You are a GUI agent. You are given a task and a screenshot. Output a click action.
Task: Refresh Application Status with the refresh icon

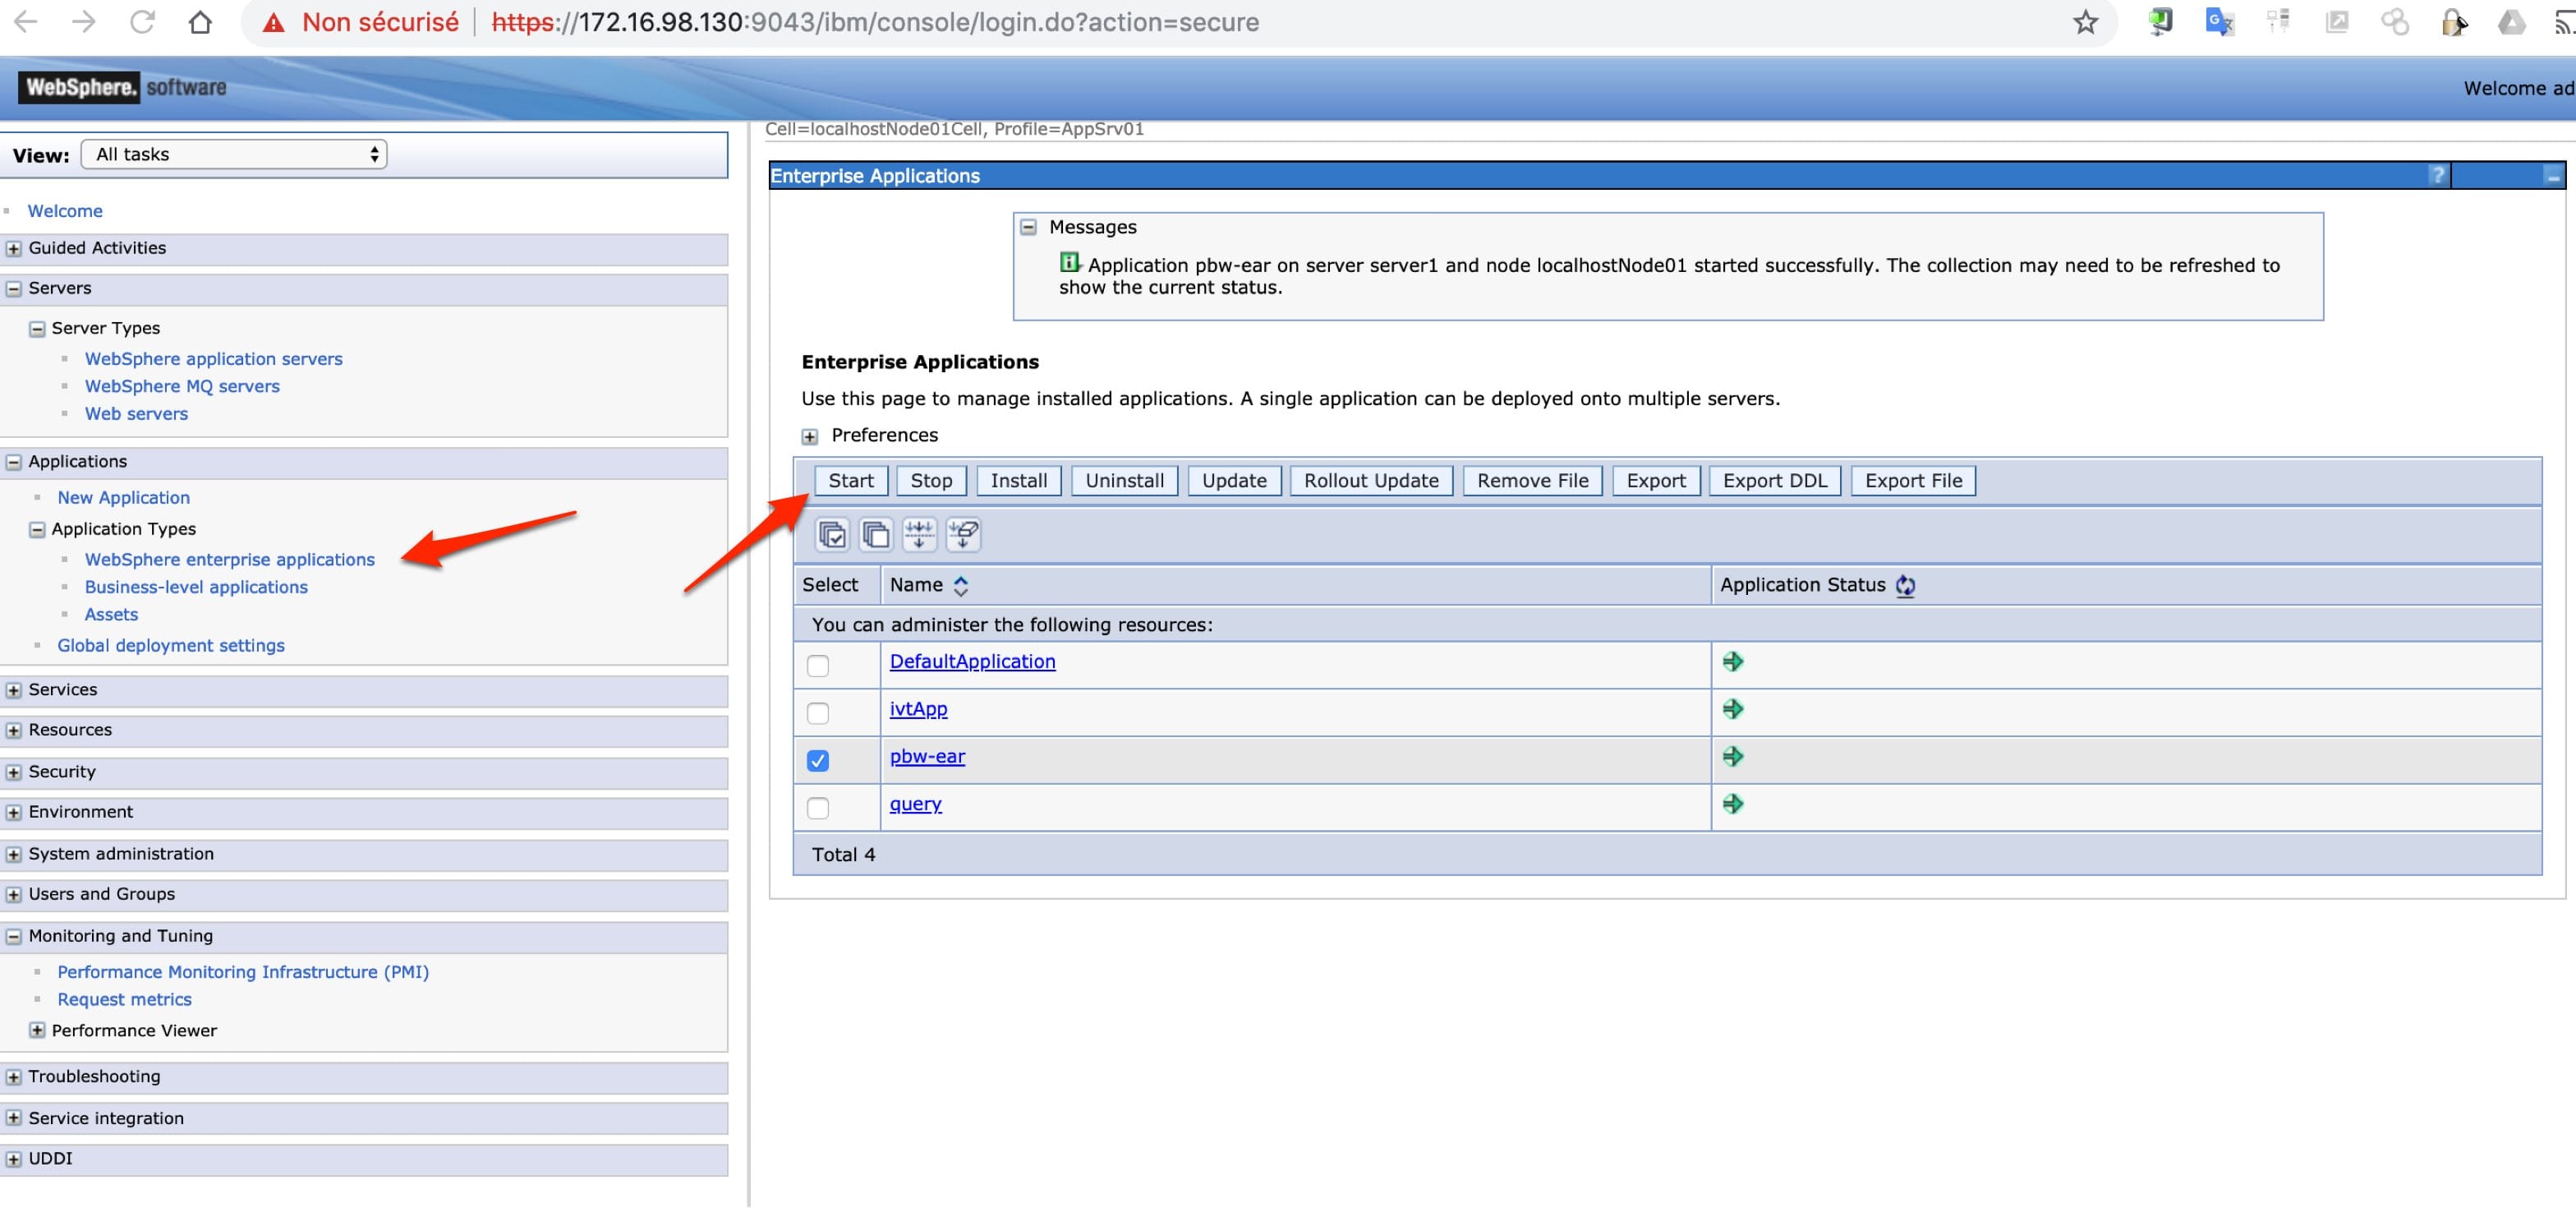click(1904, 585)
